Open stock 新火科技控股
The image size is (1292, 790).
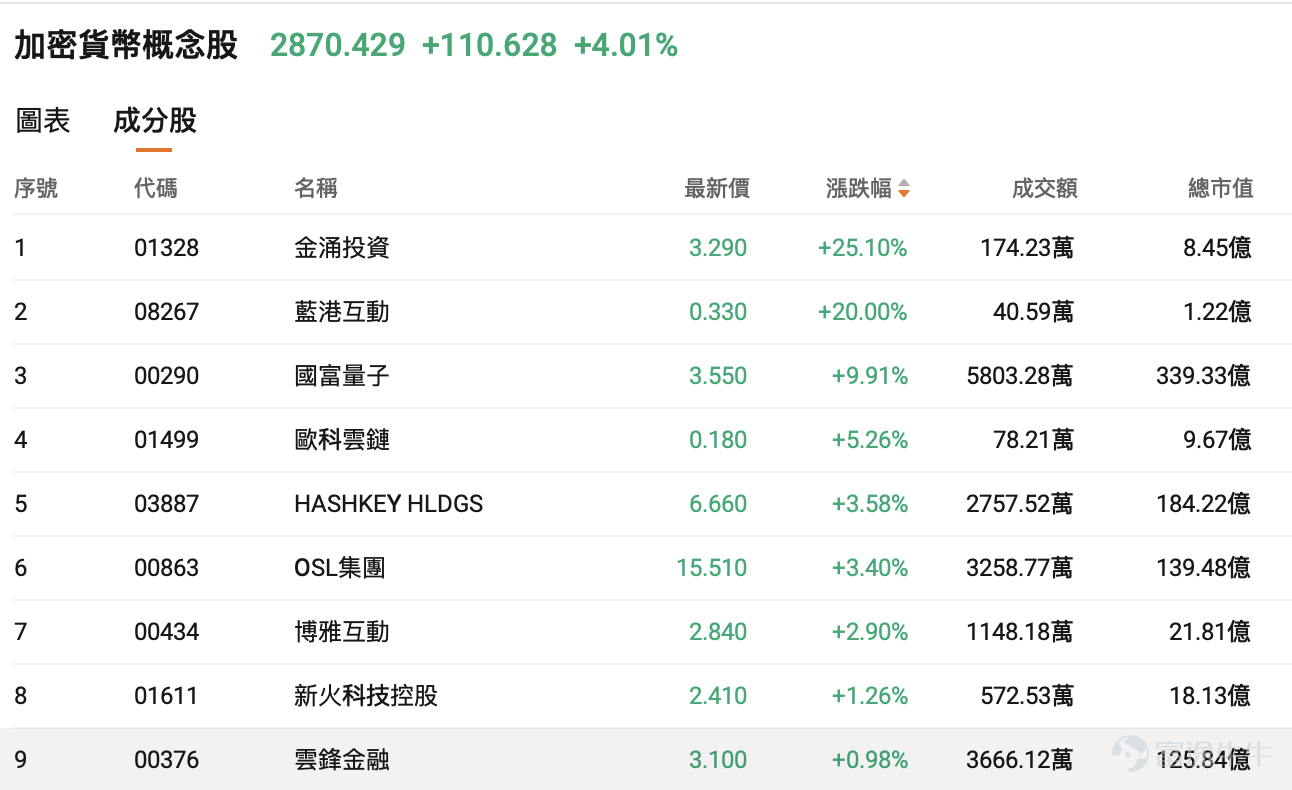tap(366, 696)
